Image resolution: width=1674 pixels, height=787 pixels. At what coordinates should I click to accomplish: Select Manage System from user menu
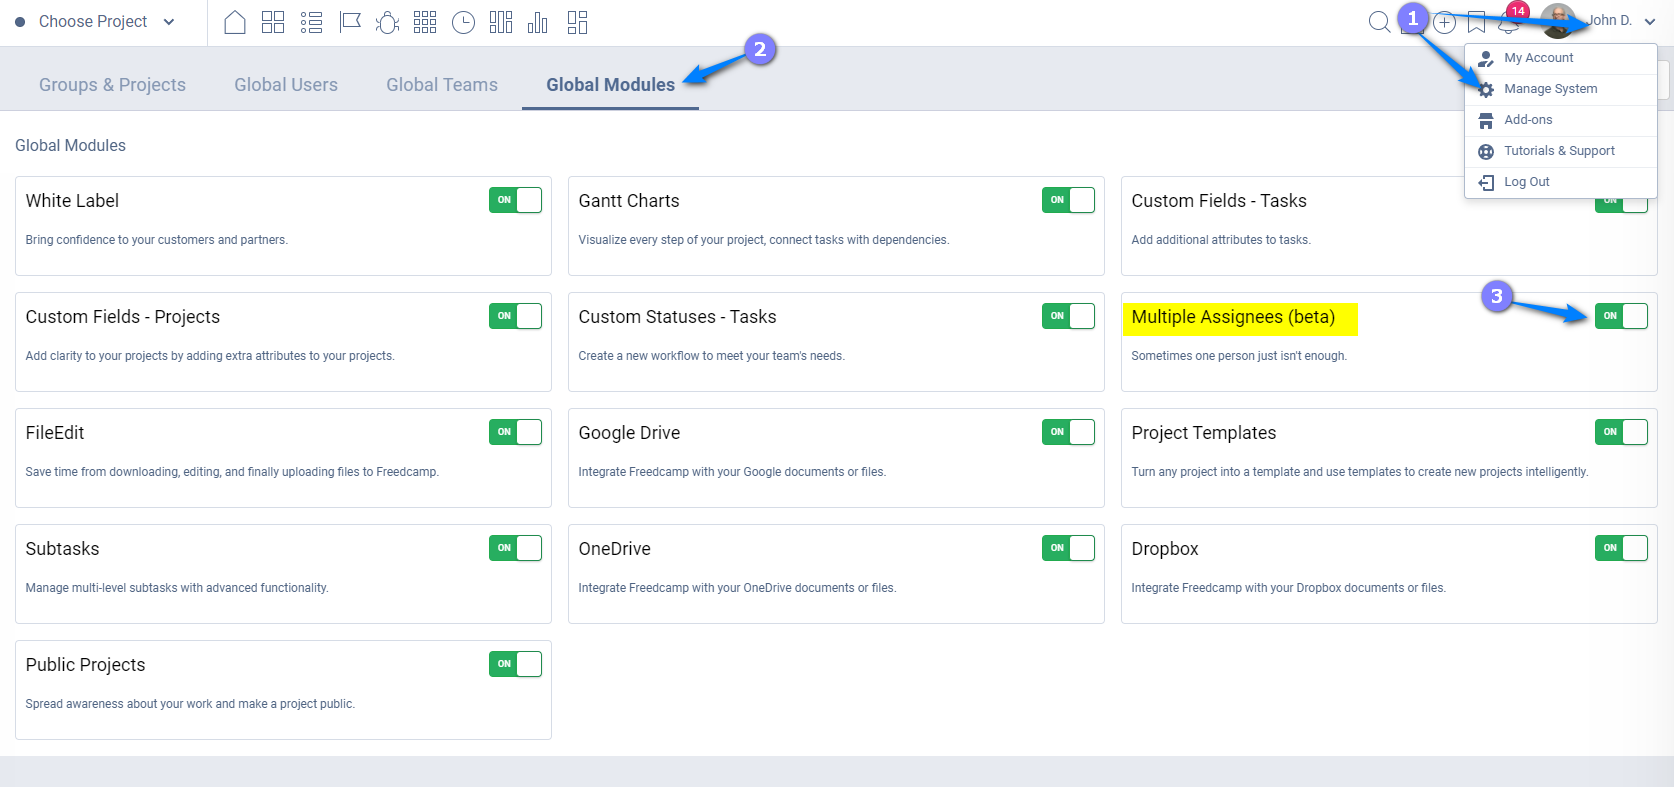coord(1550,89)
